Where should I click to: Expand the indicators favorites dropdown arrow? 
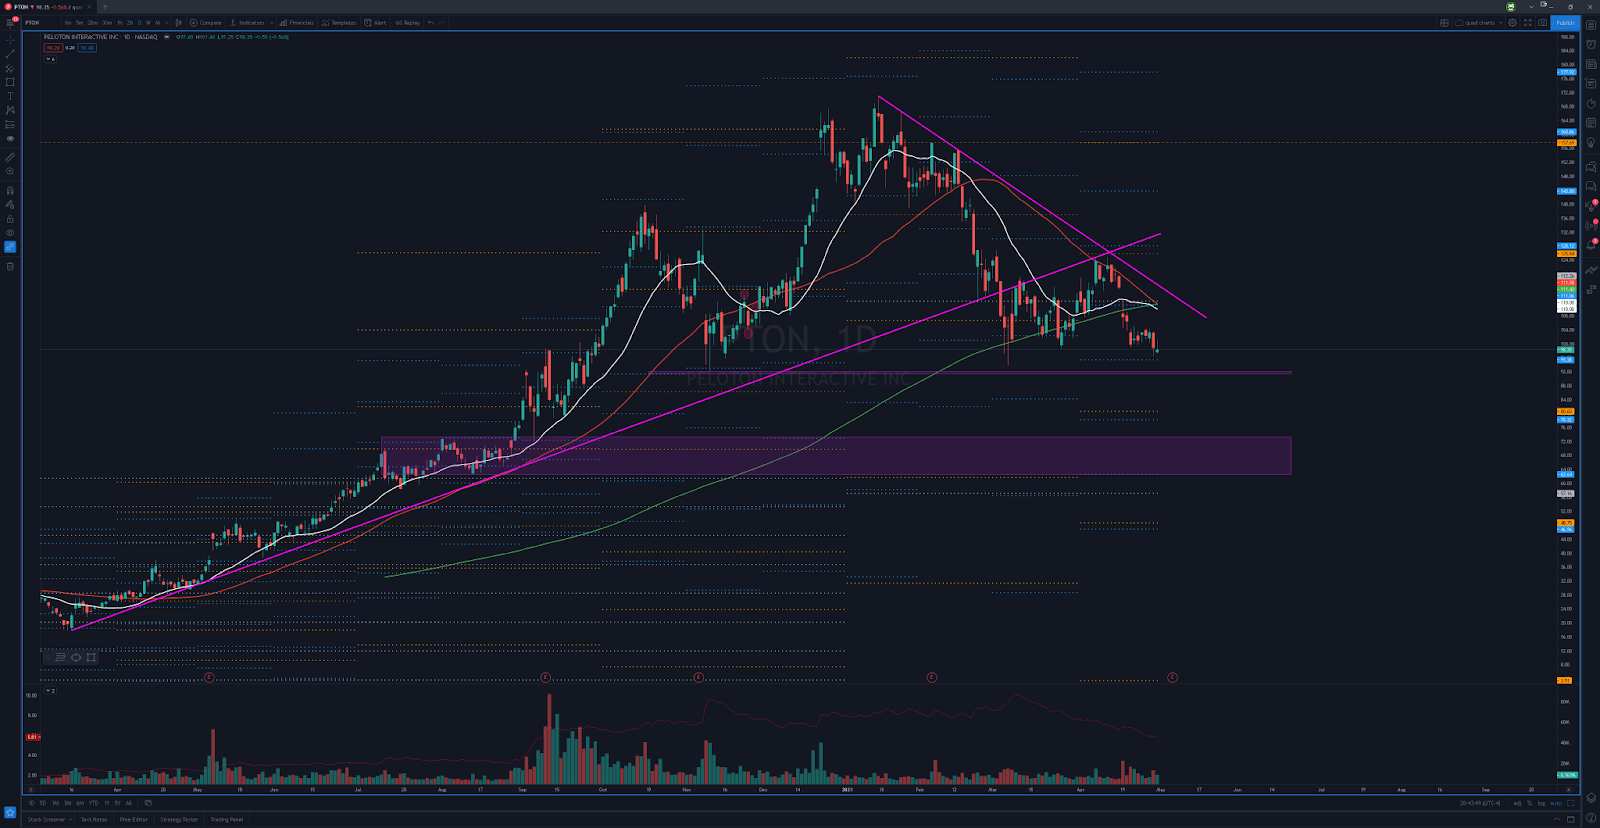point(272,23)
